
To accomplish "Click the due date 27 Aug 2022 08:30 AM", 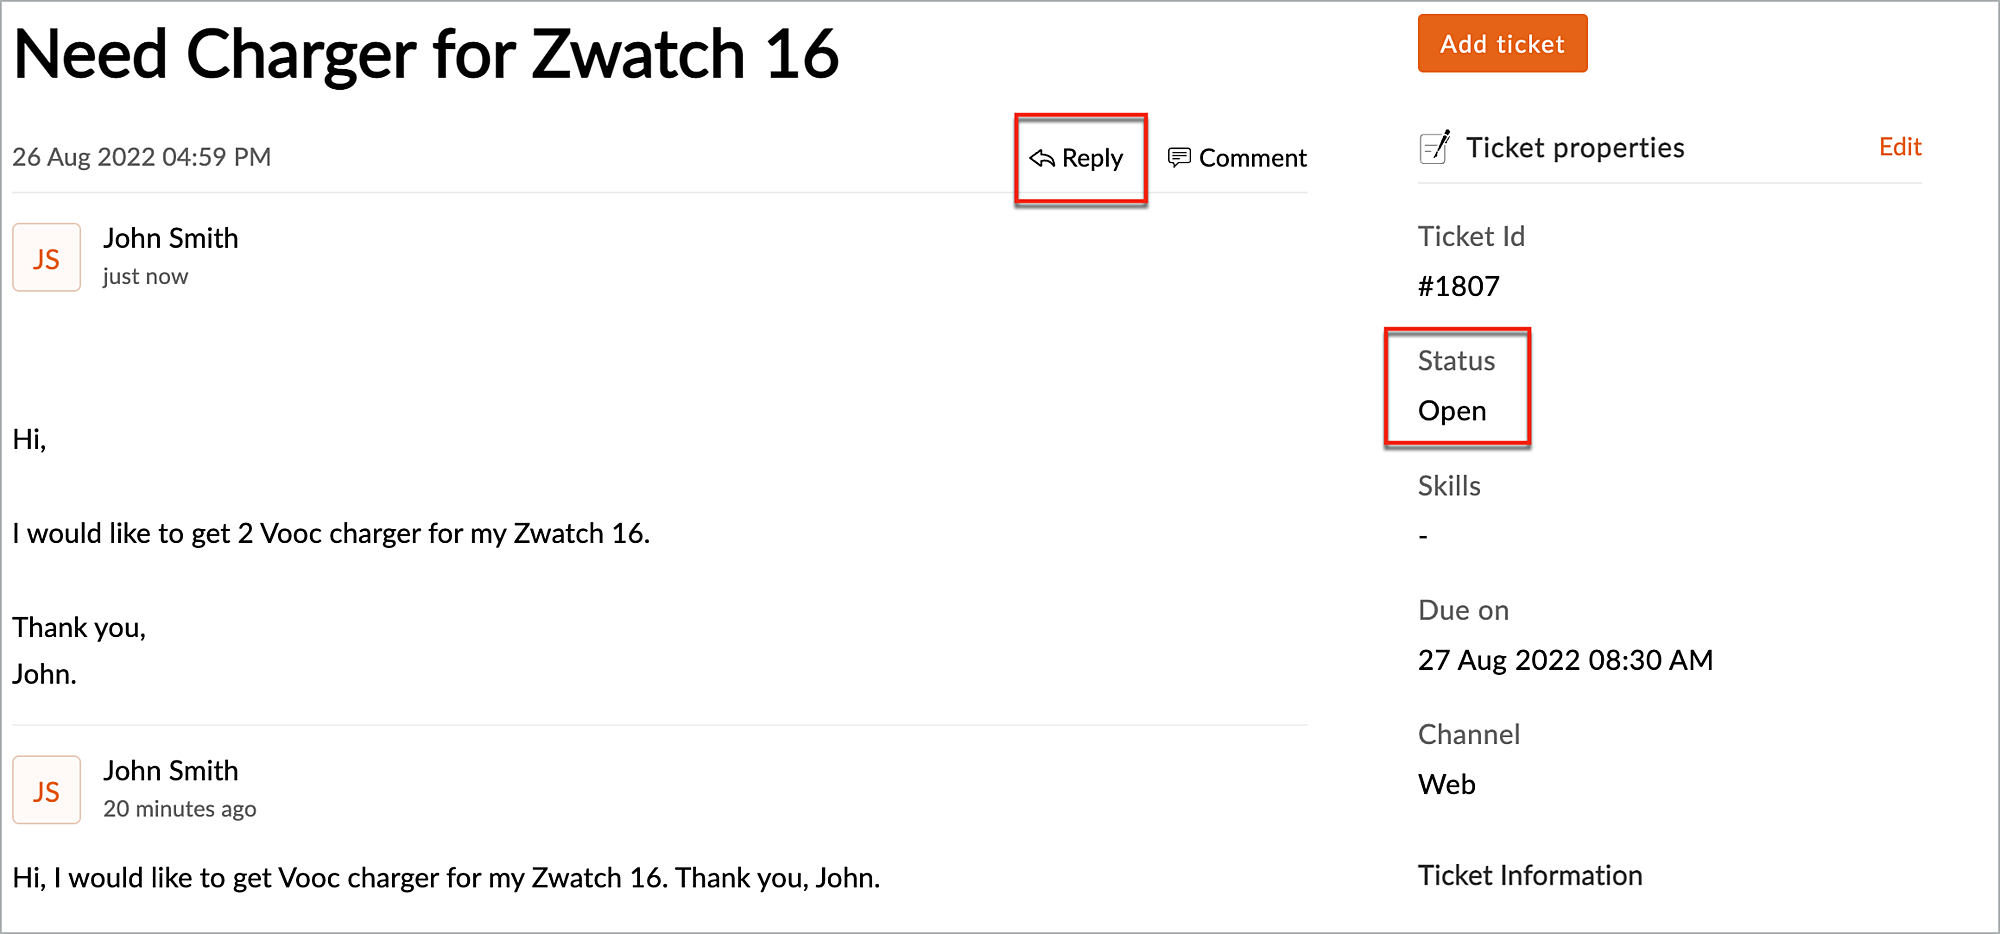I will click(1565, 660).
